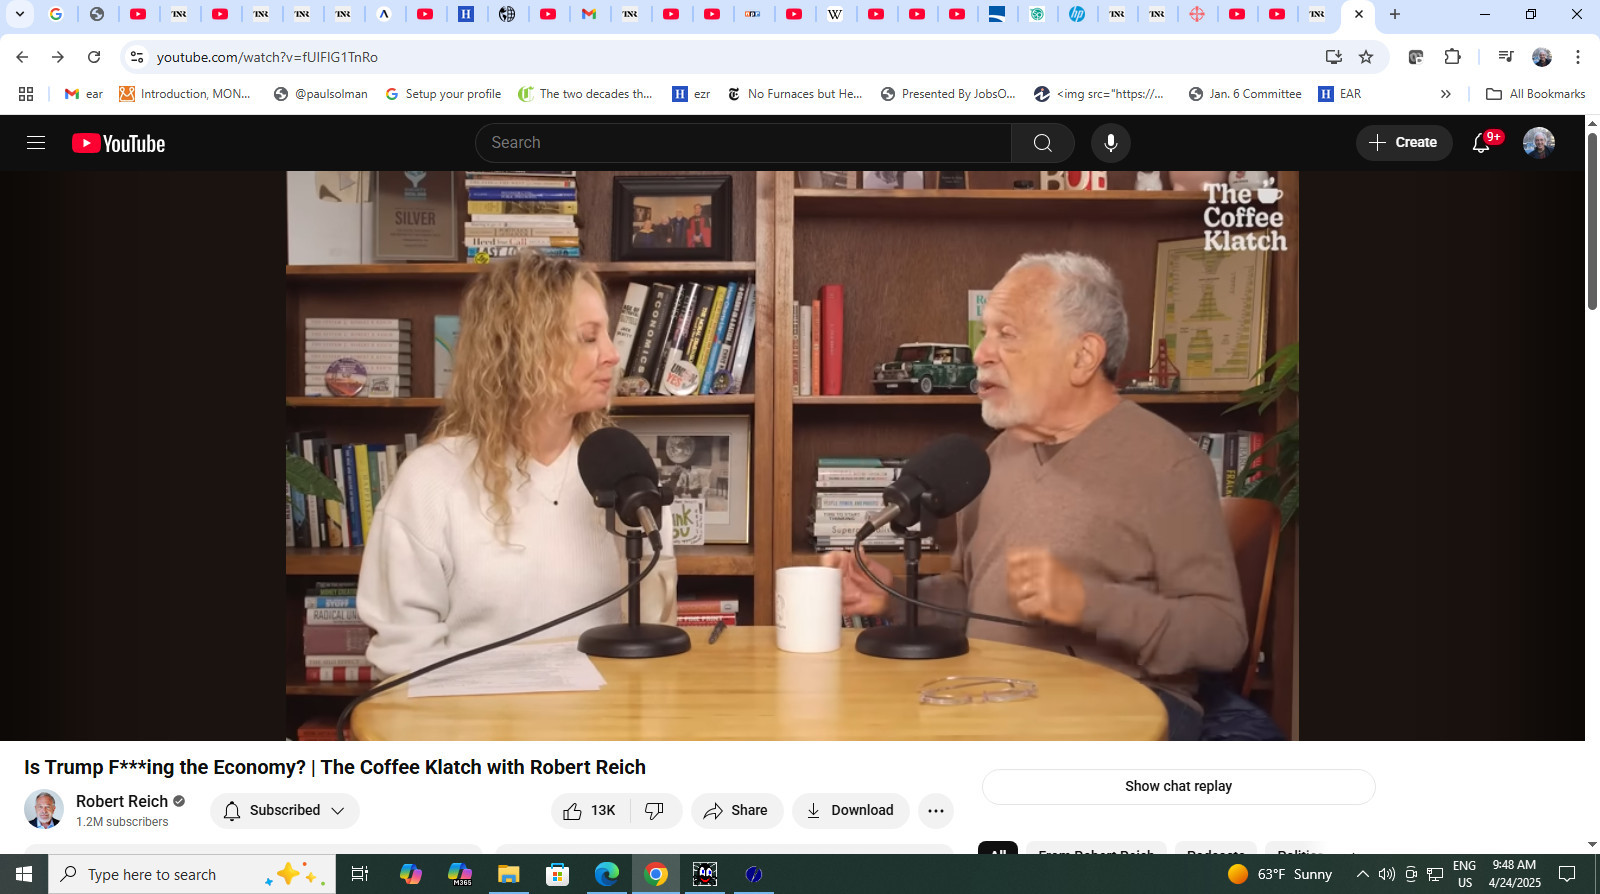1600x894 pixels.
Task: Expand the hidden bookmarks overflow chevron
Action: coord(1445,94)
